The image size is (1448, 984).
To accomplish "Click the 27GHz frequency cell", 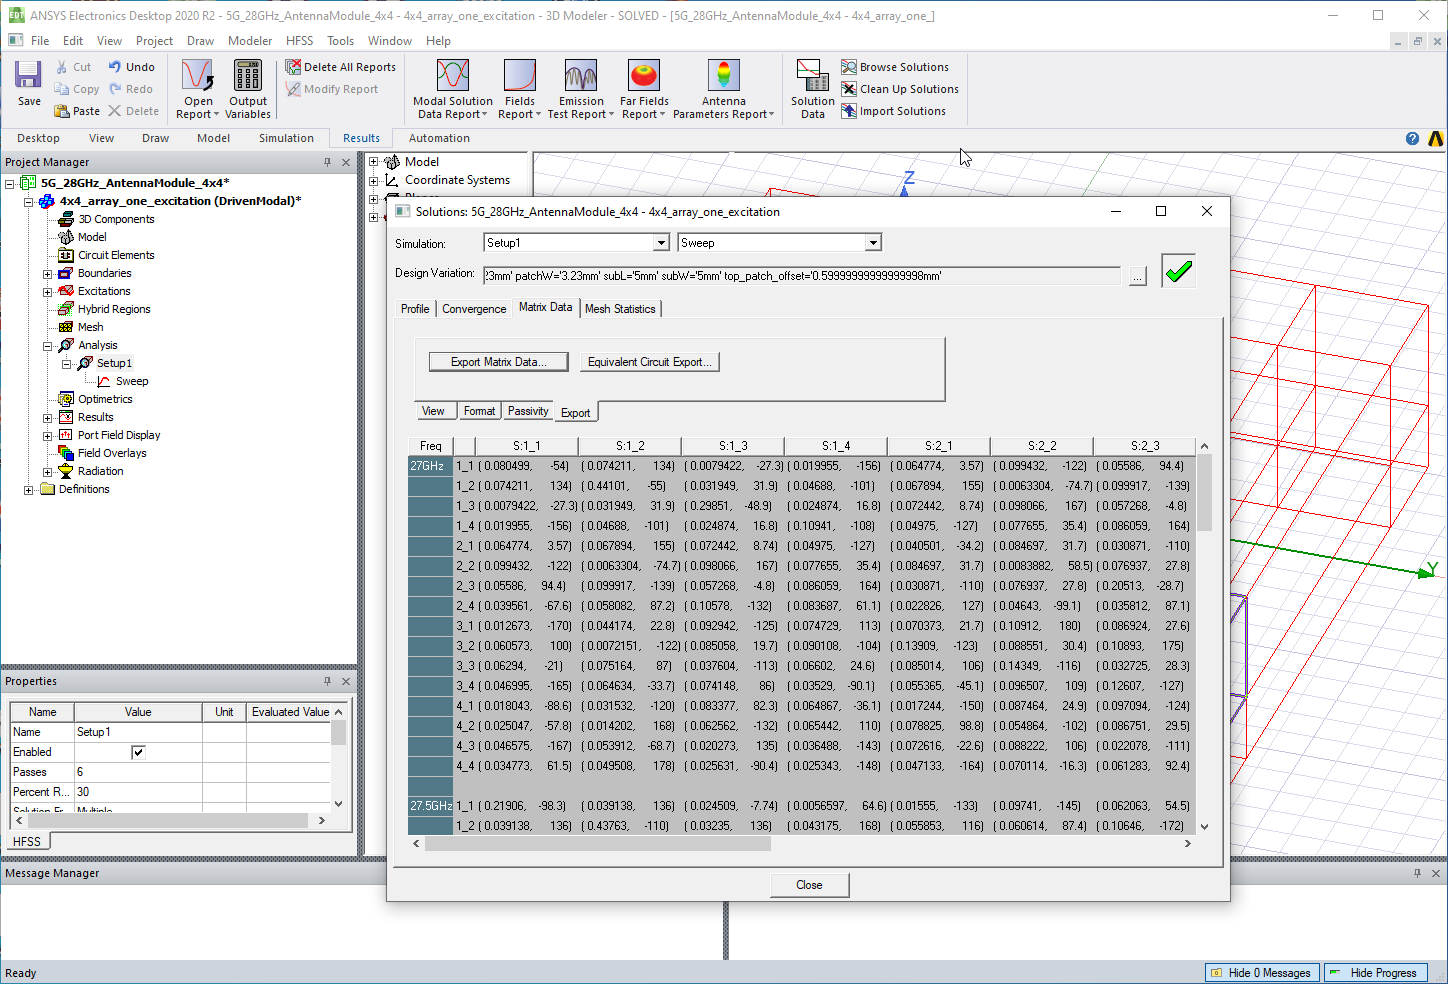I will (430, 466).
